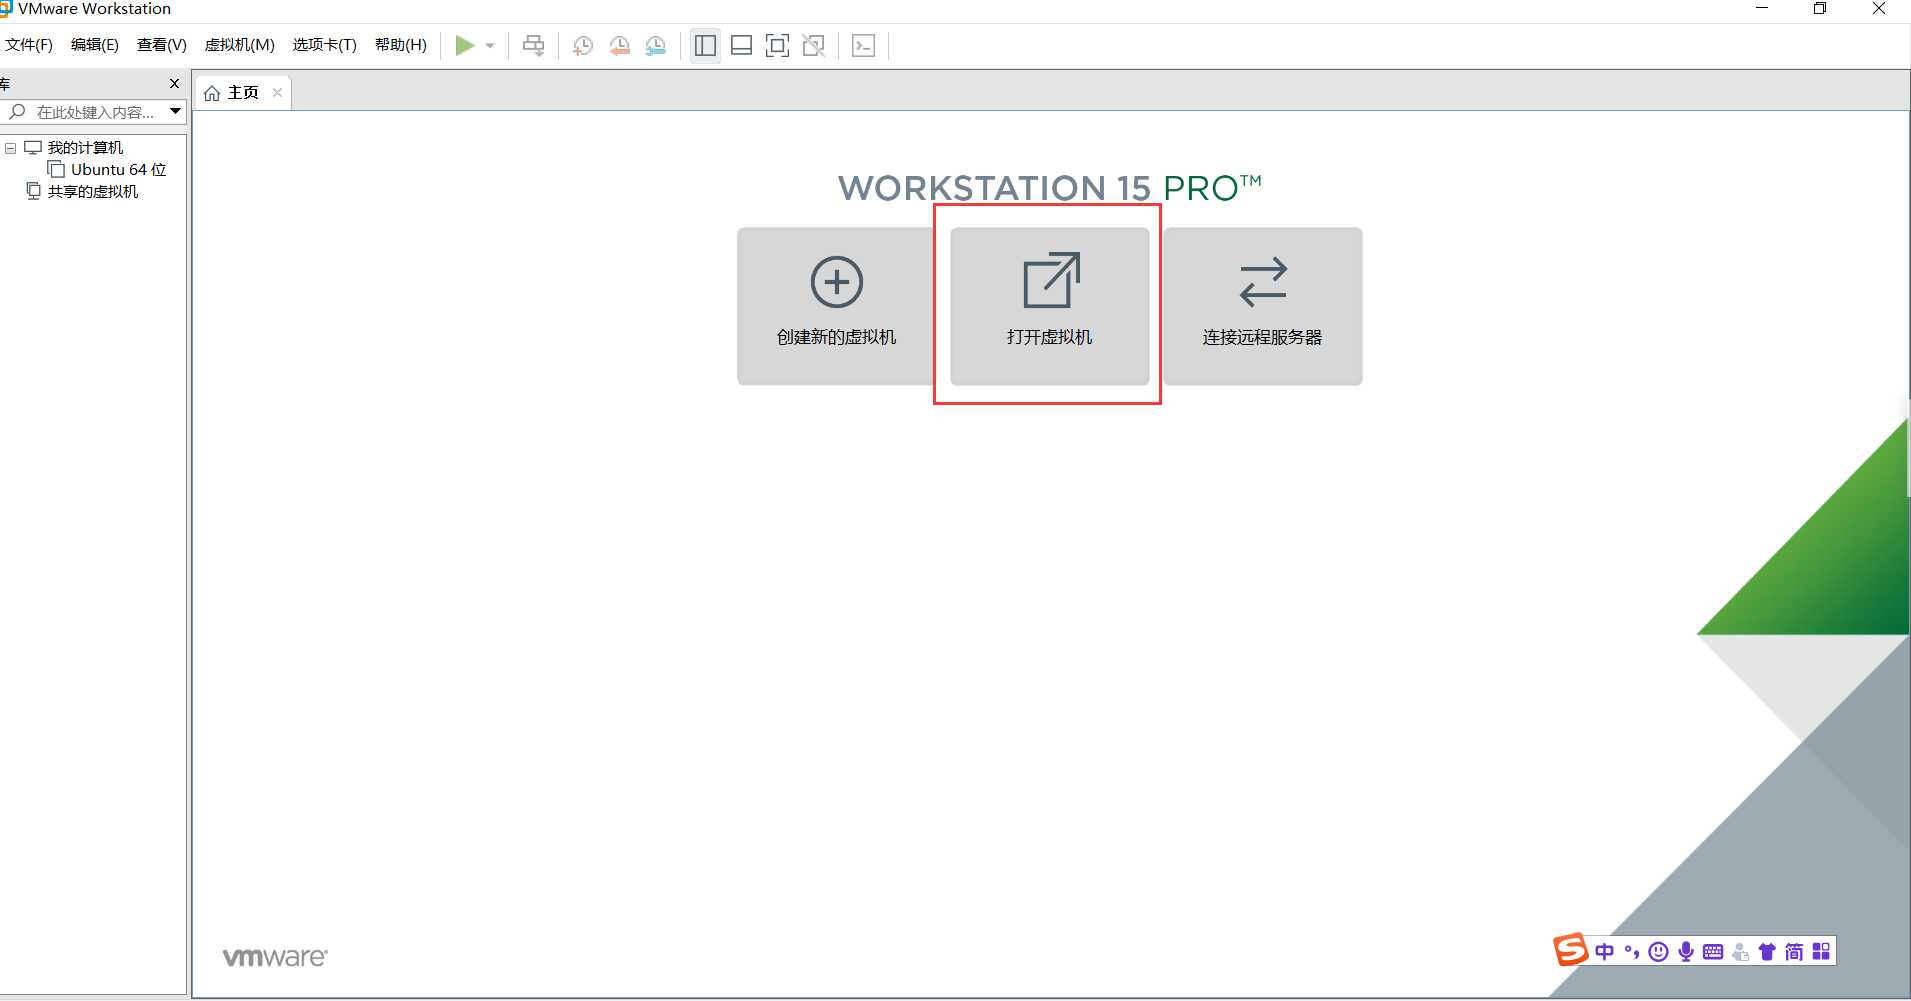The width and height of the screenshot is (1911, 1001).
Task: Click the Sogou input method logo
Action: coord(1571,950)
